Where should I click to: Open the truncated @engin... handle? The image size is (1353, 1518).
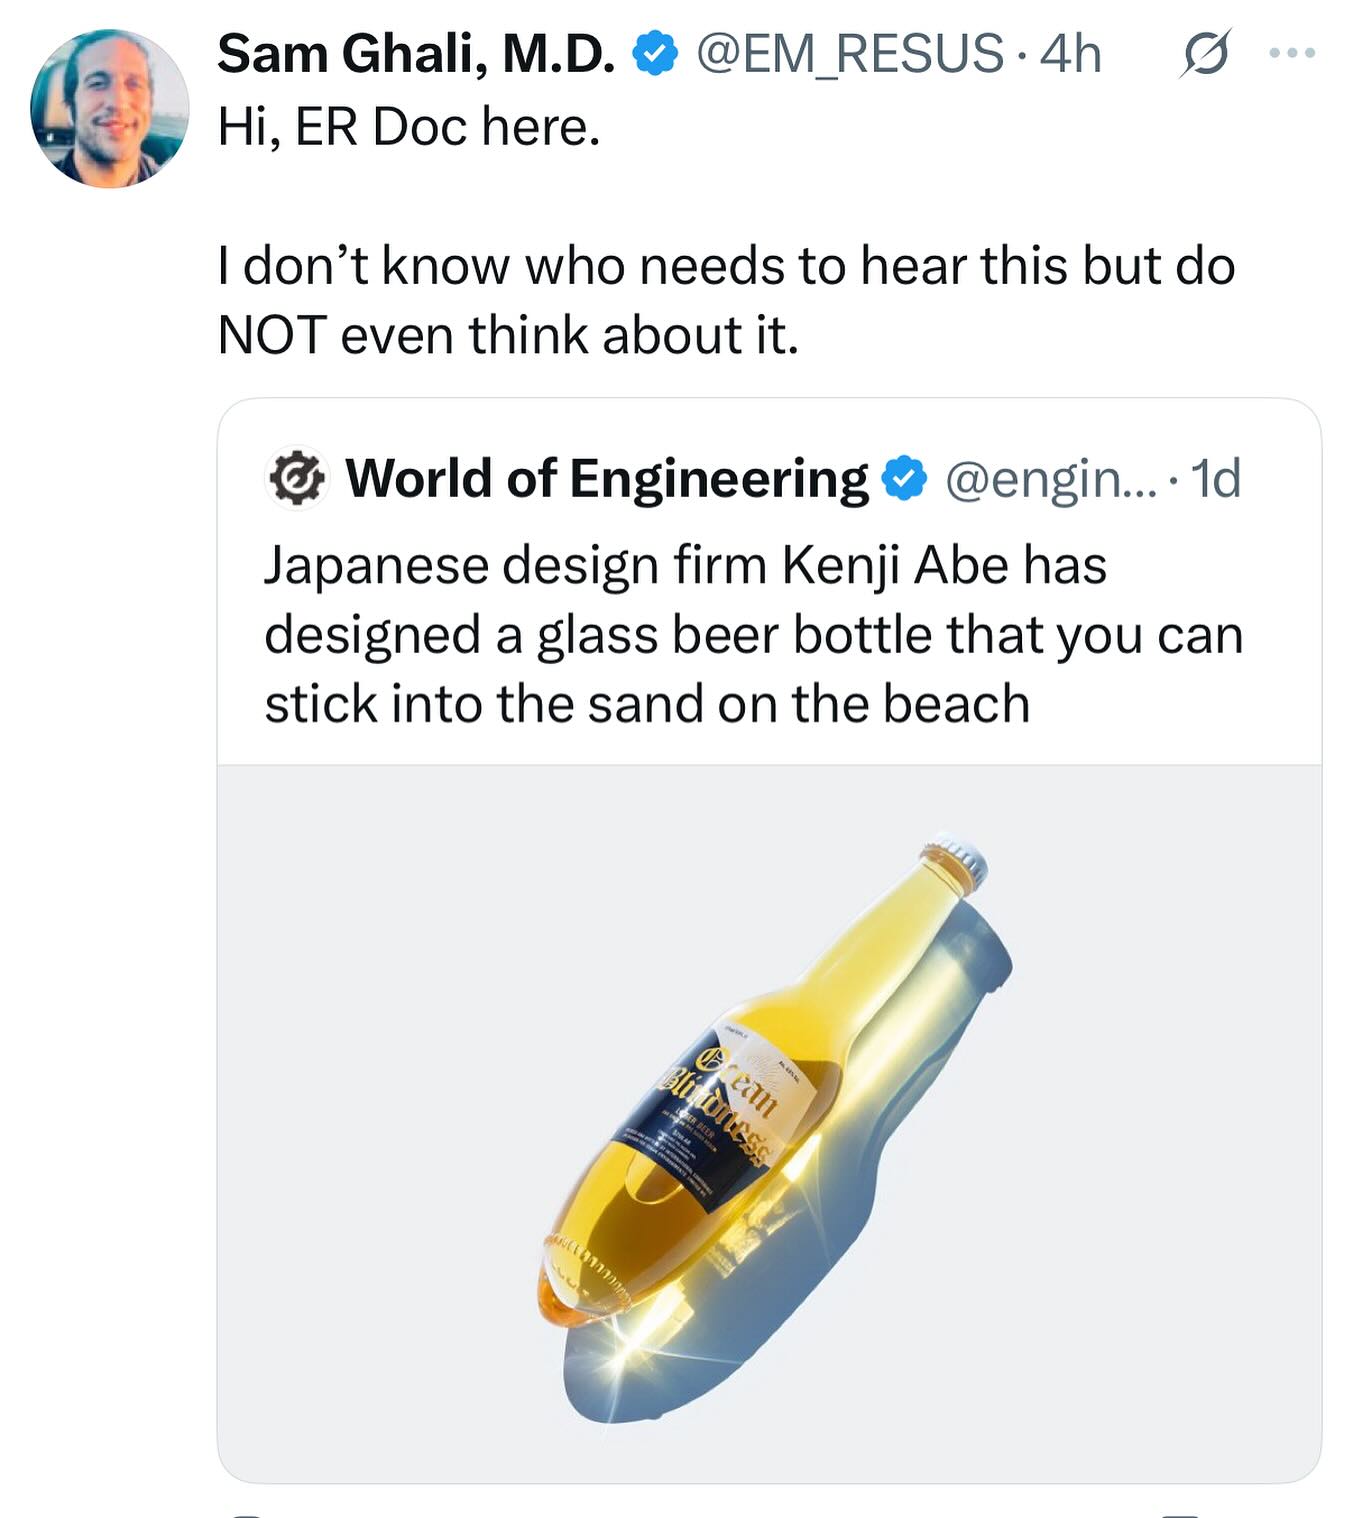click(x=1050, y=478)
